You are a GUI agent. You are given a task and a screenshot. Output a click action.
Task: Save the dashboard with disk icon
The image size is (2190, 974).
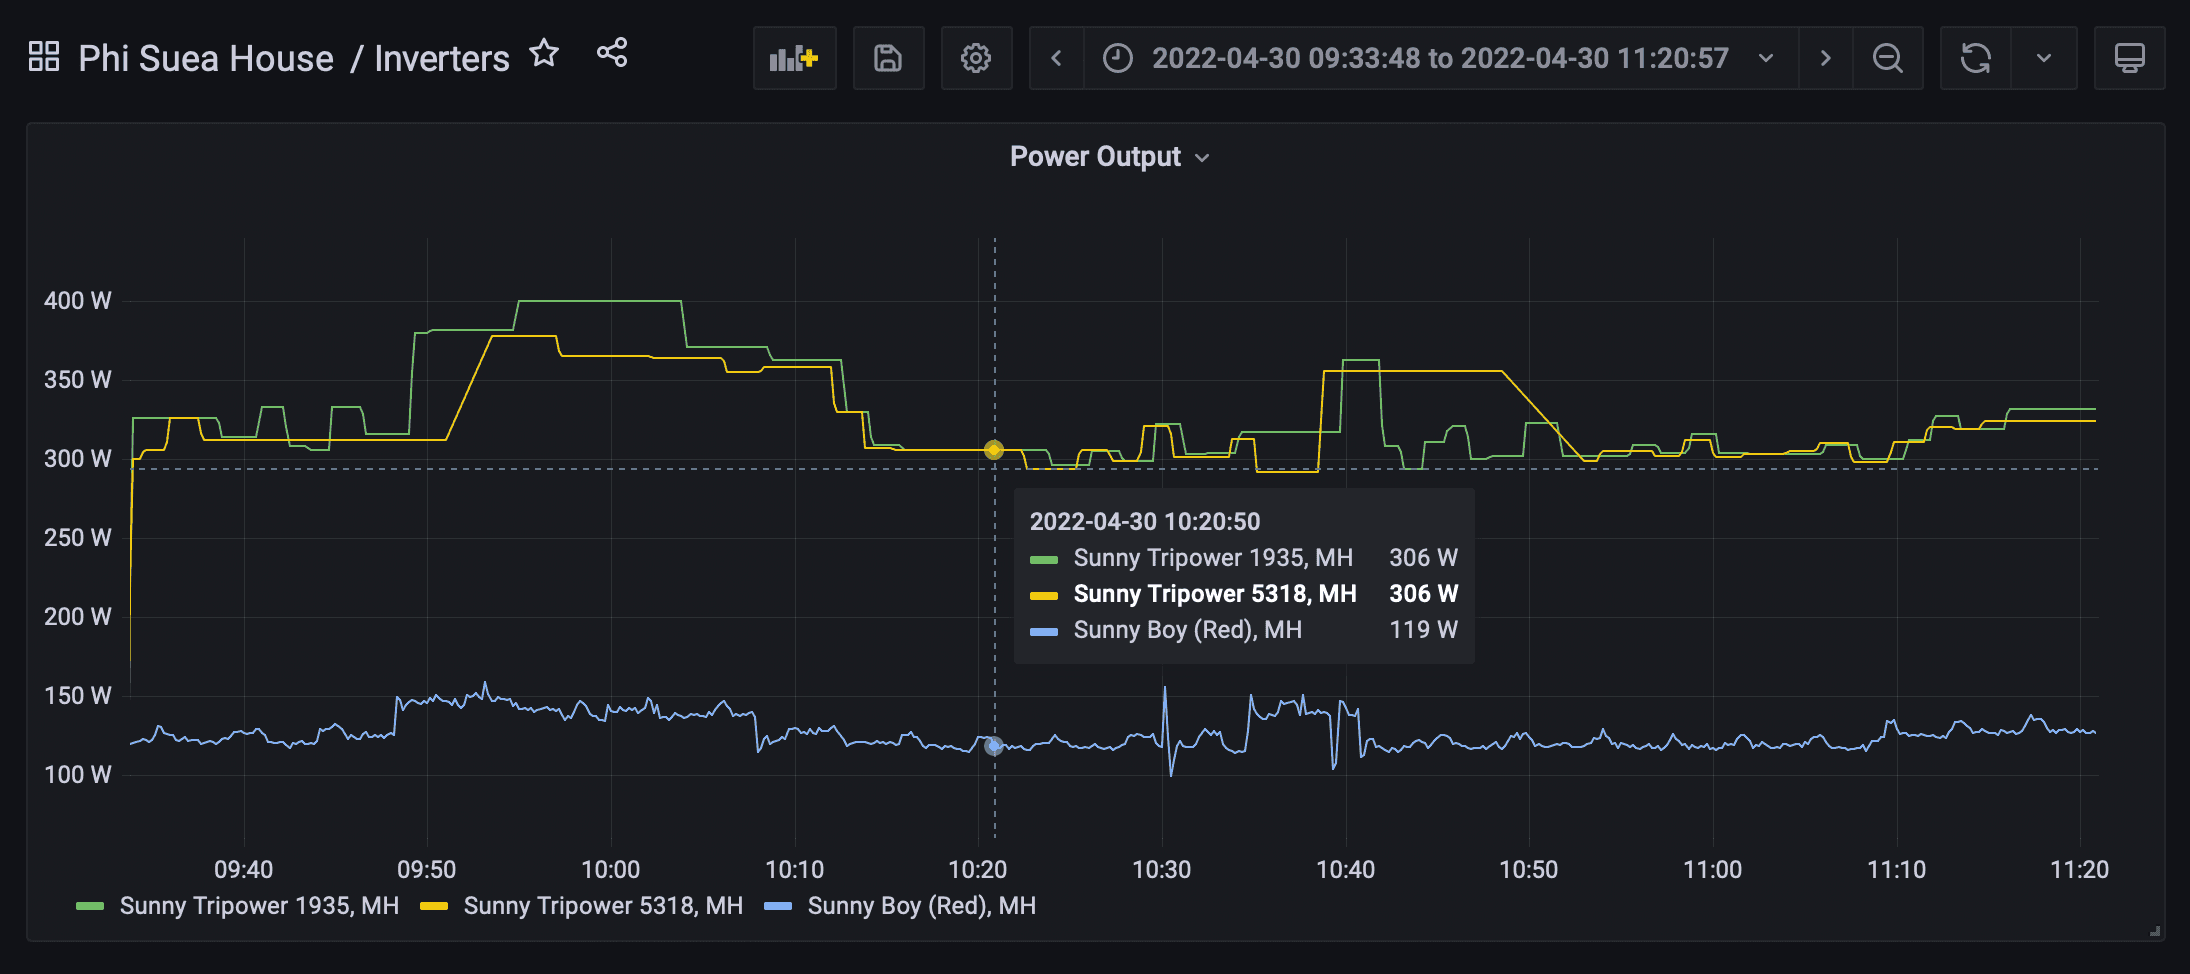click(x=888, y=58)
